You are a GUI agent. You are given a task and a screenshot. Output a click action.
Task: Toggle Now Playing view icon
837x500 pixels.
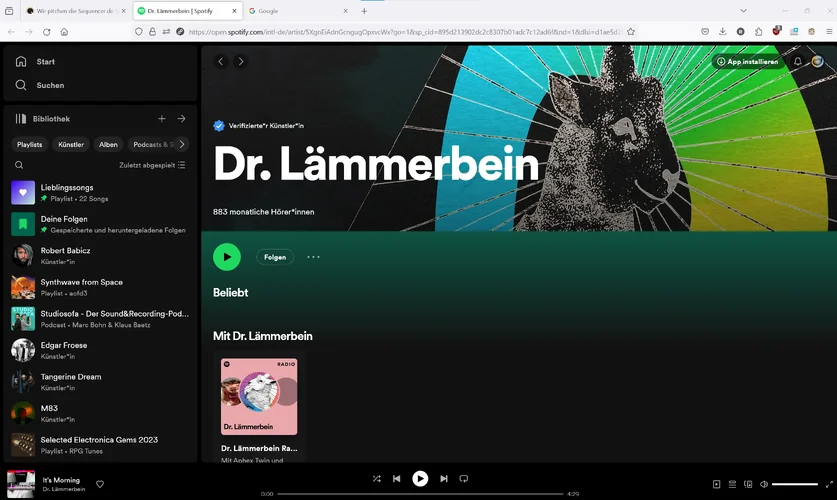pos(716,484)
